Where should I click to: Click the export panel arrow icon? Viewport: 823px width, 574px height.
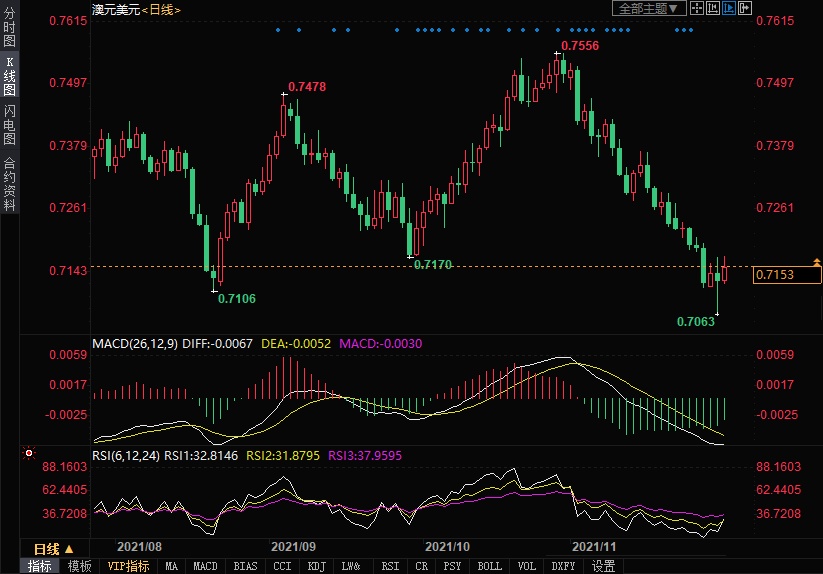[745, 8]
